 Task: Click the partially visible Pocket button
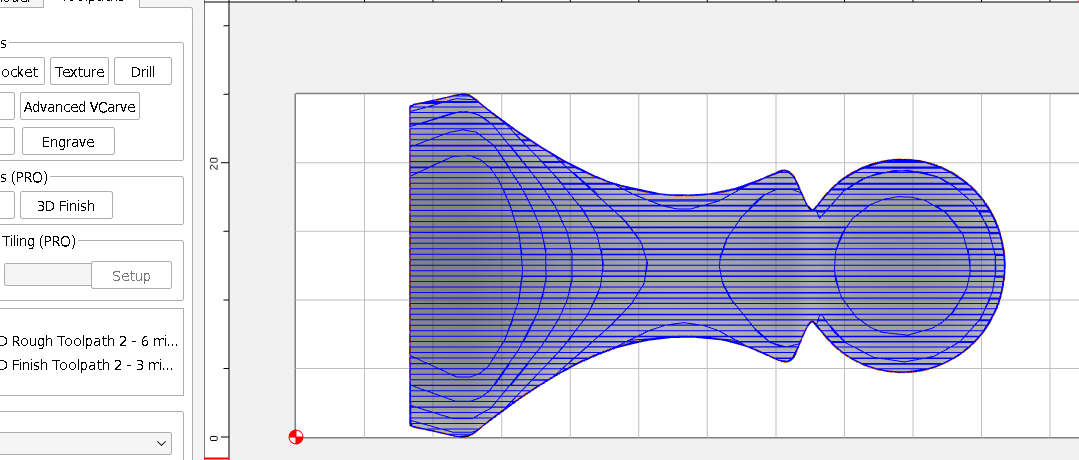coord(20,72)
